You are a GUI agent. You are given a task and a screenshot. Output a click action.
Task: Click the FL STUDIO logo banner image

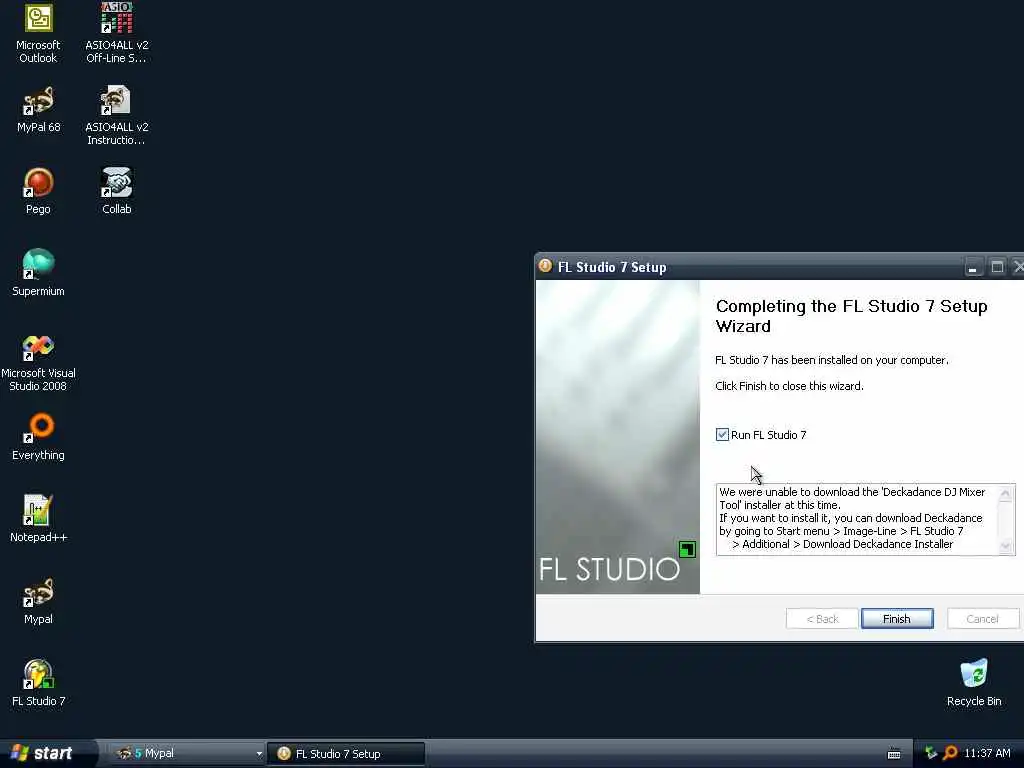[x=617, y=437]
